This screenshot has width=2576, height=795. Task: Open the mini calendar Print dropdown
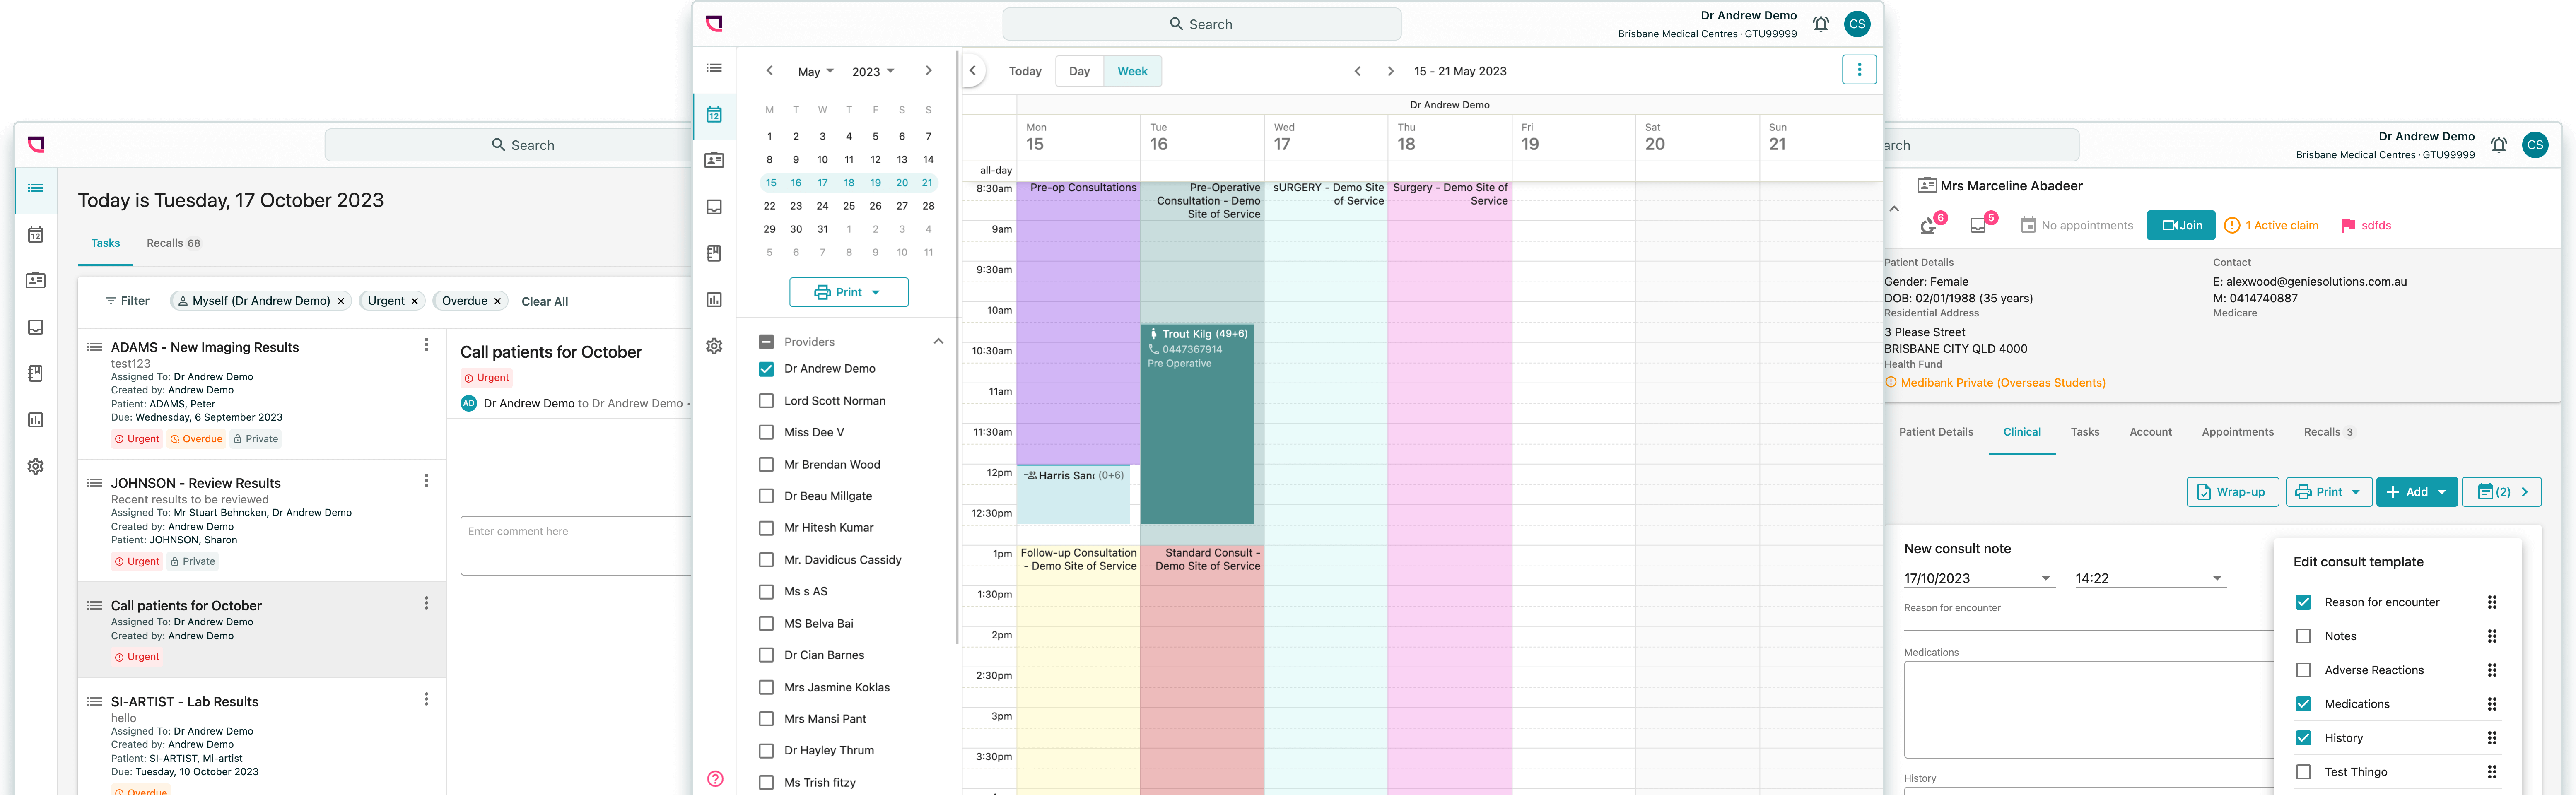pyautogui.click(x=848, y=292)
